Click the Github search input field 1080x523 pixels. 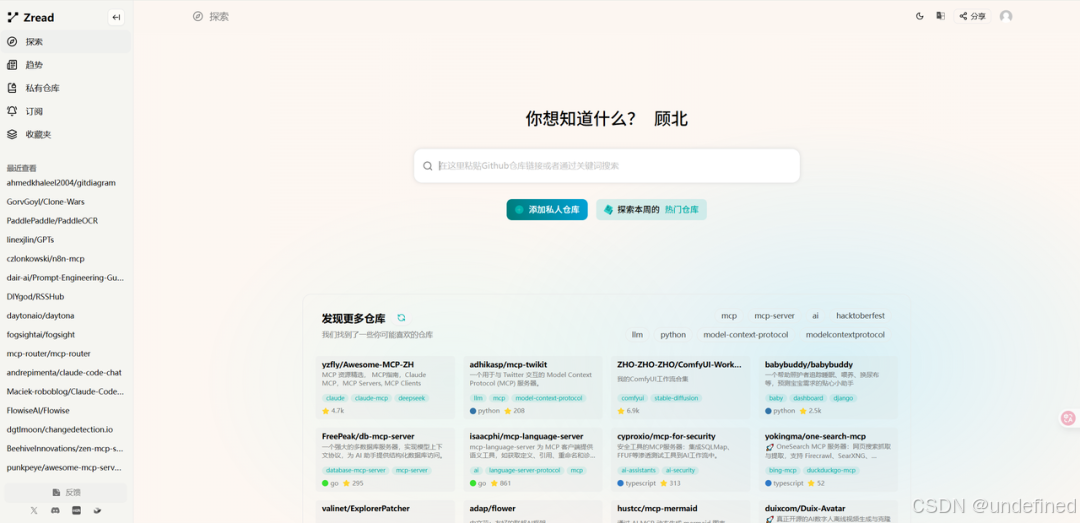click(x=607, y=166)
